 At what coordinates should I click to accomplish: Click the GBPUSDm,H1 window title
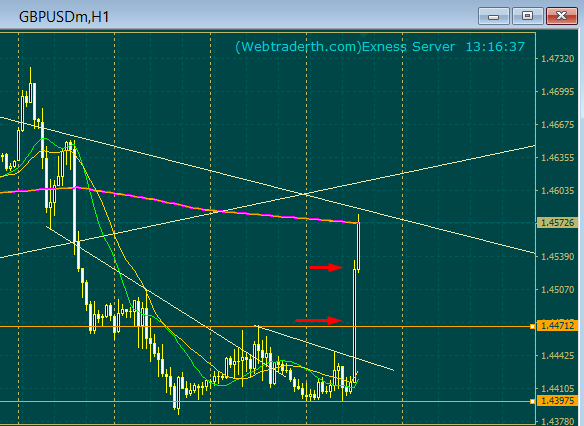click(64, 17)
